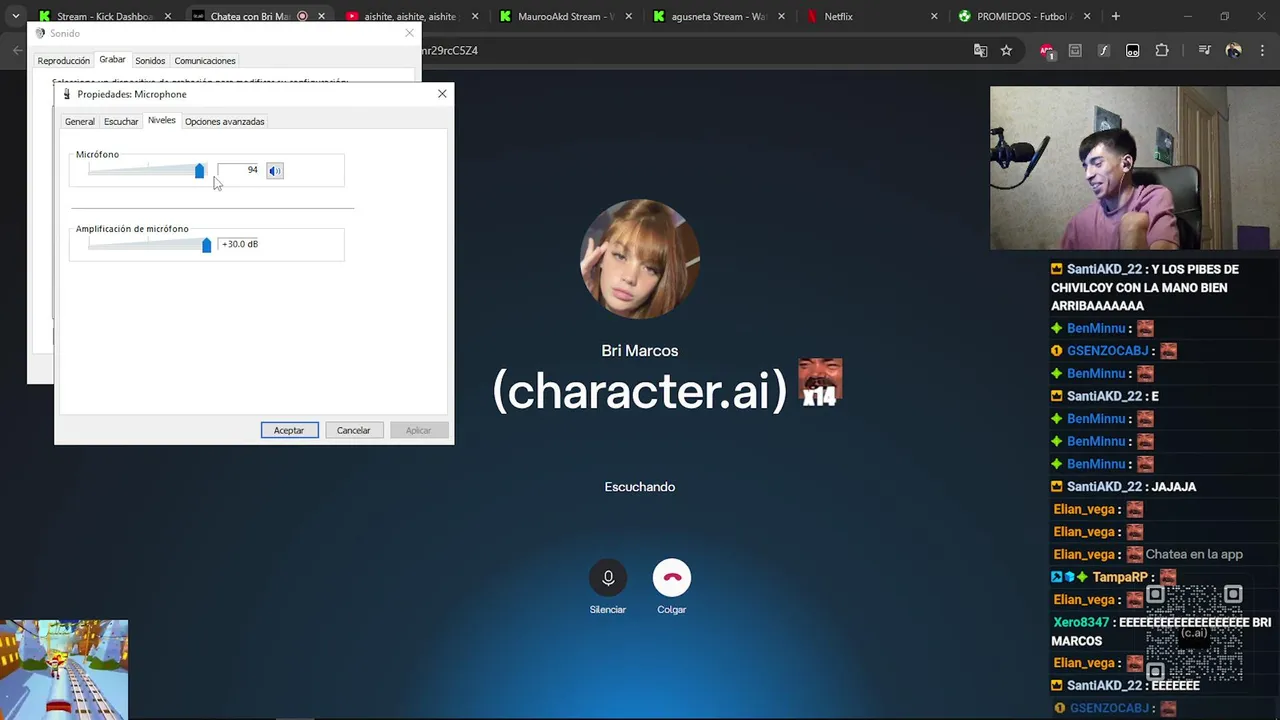Open the italic f extension icon

[1104, 50]
